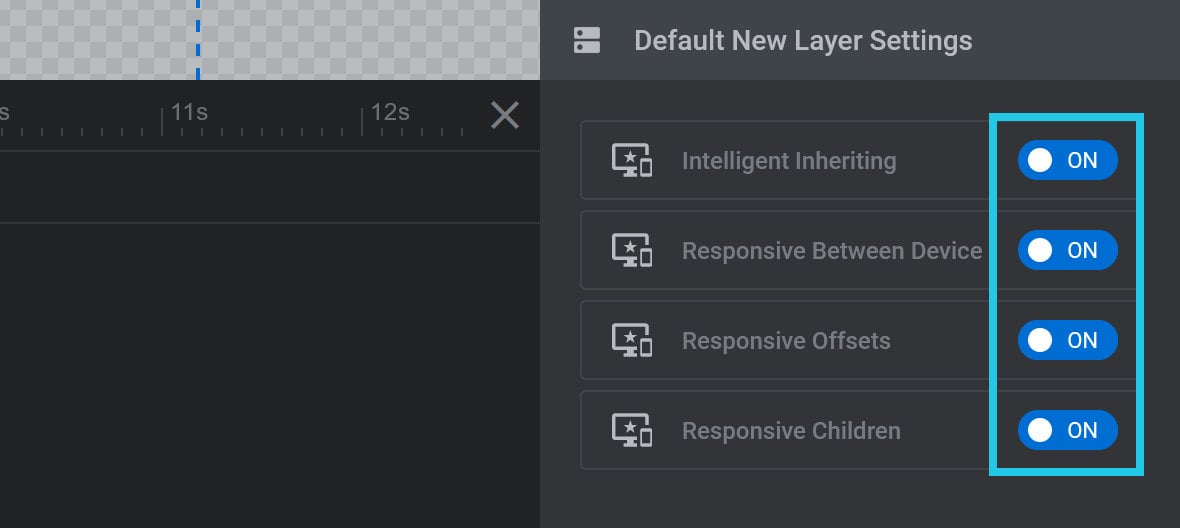This screenshot has height=528, width=1180.
Task: Click the transparent checkered canvas area
Action: [270, 39]
